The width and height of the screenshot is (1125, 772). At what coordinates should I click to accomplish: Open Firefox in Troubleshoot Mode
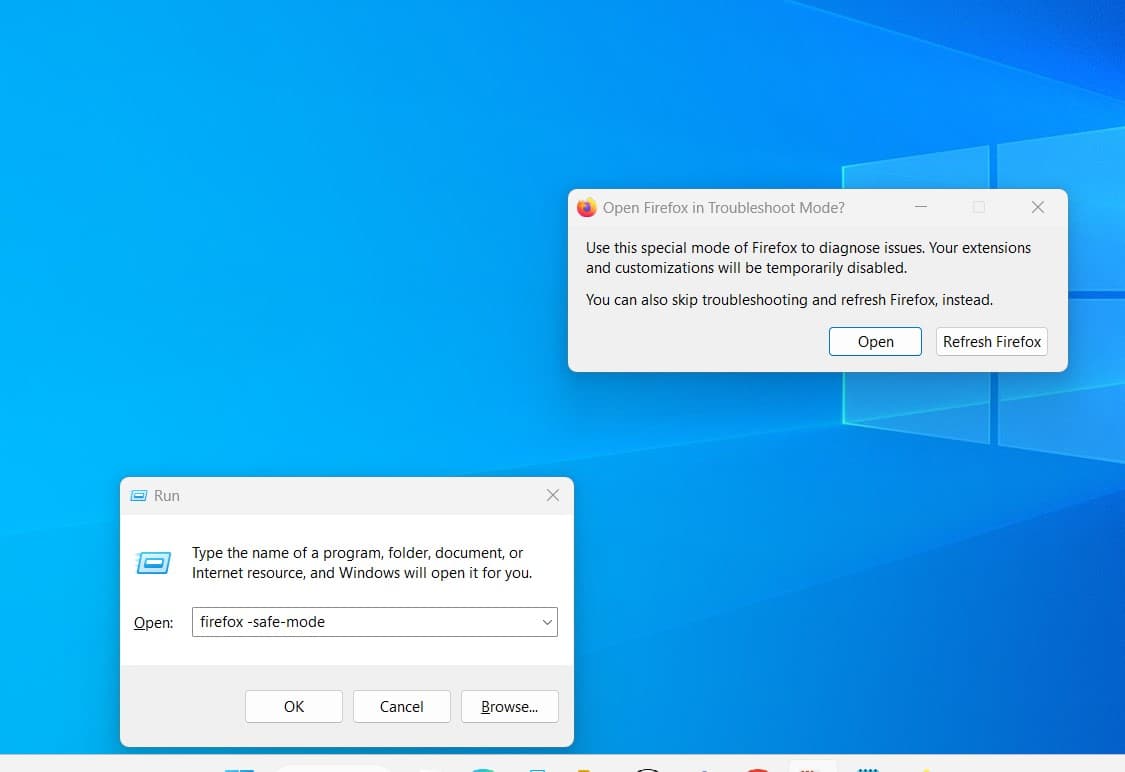[875, 342]
